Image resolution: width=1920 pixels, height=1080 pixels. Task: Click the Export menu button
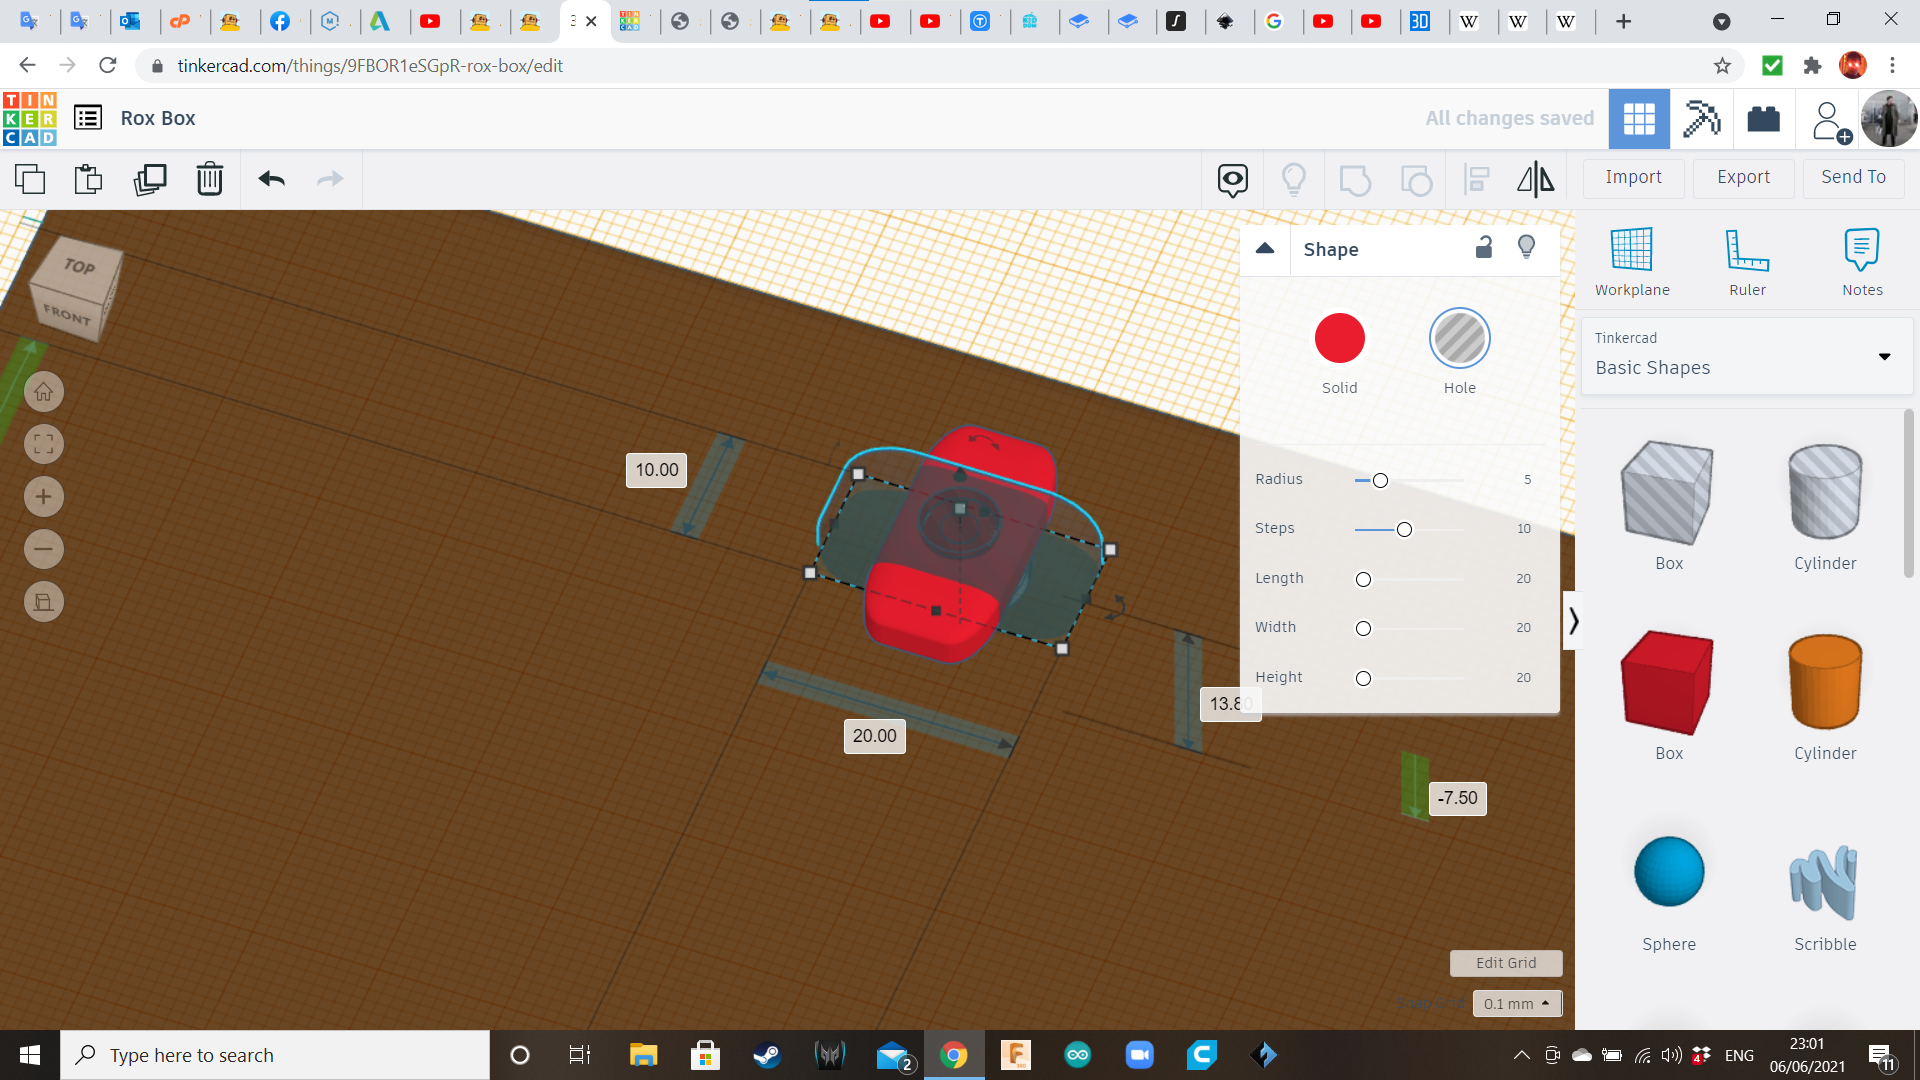(1743, 177)
